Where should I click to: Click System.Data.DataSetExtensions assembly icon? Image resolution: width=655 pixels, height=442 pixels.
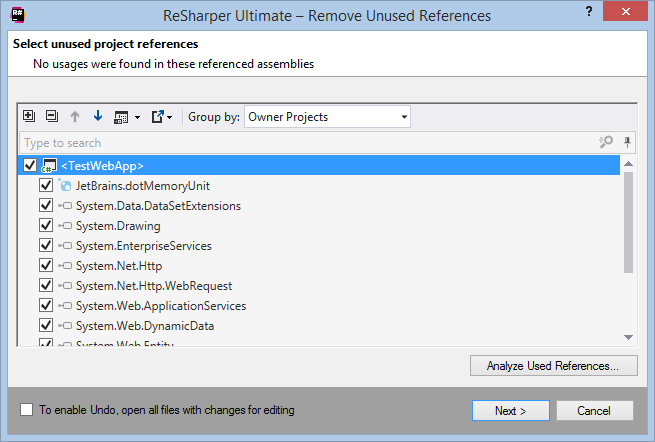65,206
